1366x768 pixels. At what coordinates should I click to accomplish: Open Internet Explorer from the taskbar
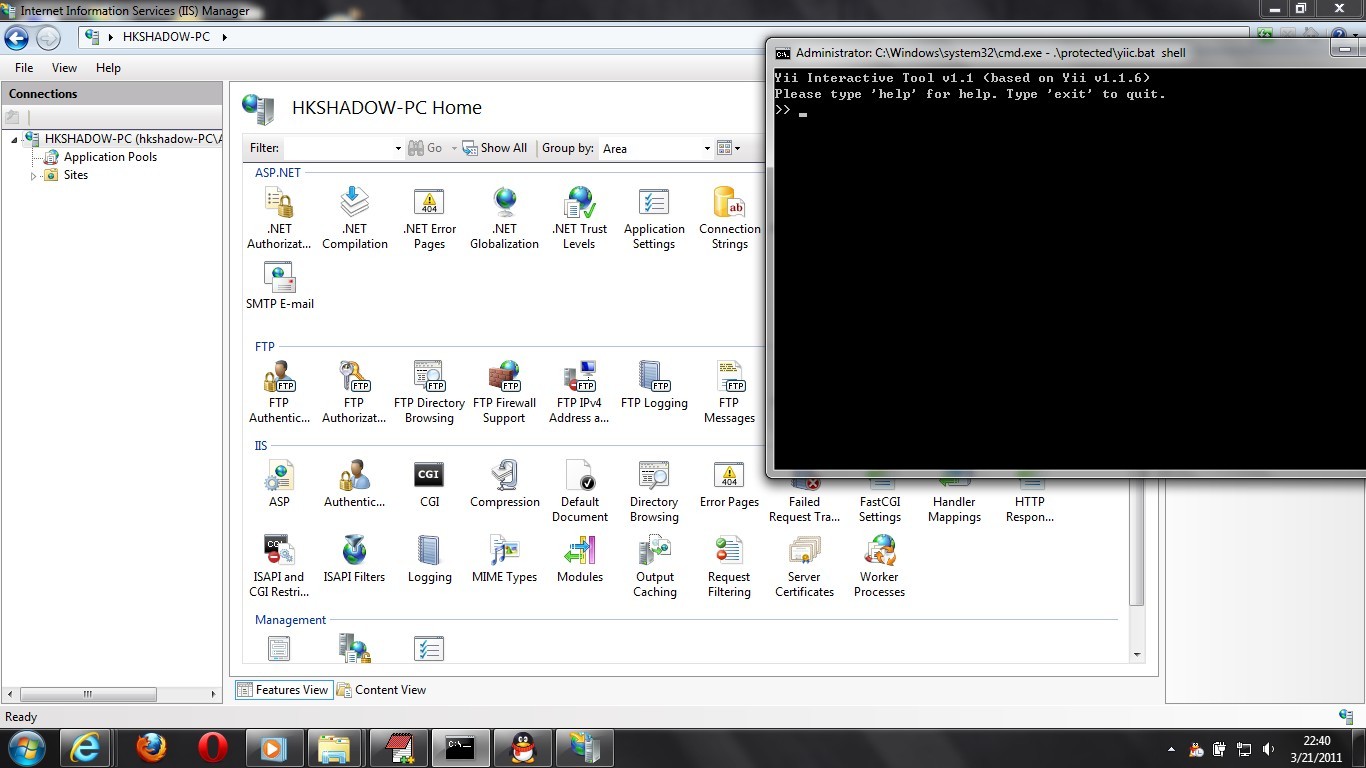pyautogui.click(x=85, y=747)
